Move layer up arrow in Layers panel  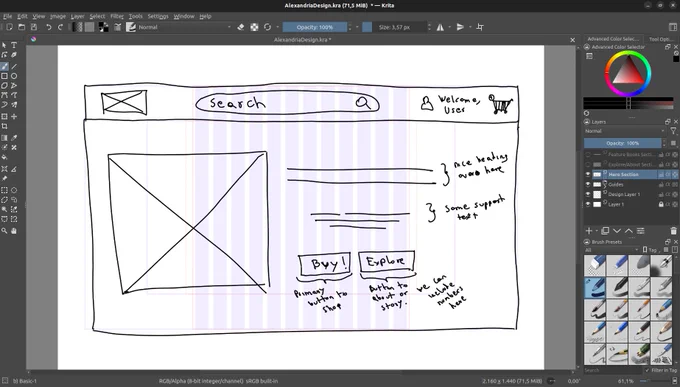(x=628, y=231)
